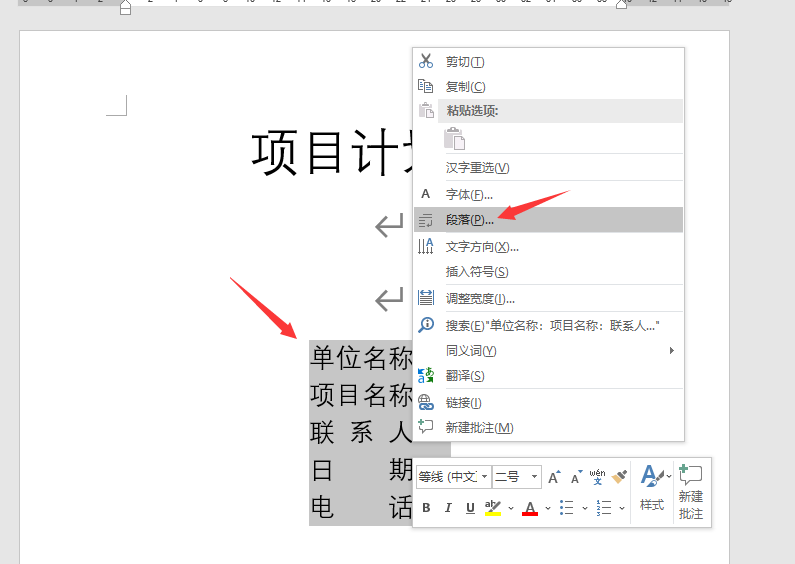Select 剪切(T) menu item

pyautogui.click(x=549, y=61)
